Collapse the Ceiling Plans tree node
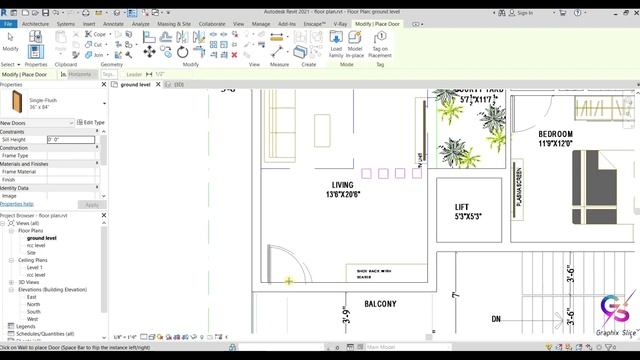Screen dimensions: 640x360 pos(11,260)
